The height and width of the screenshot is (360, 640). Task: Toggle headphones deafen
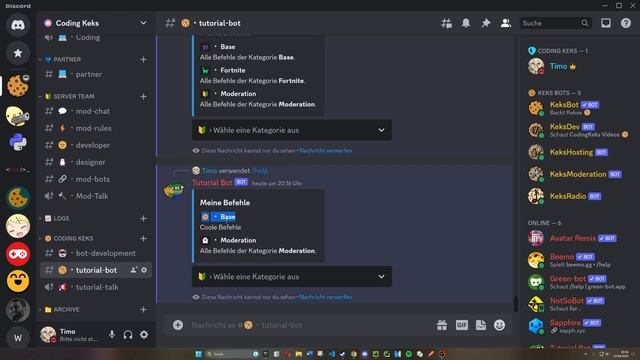click(x=128, y=335)
